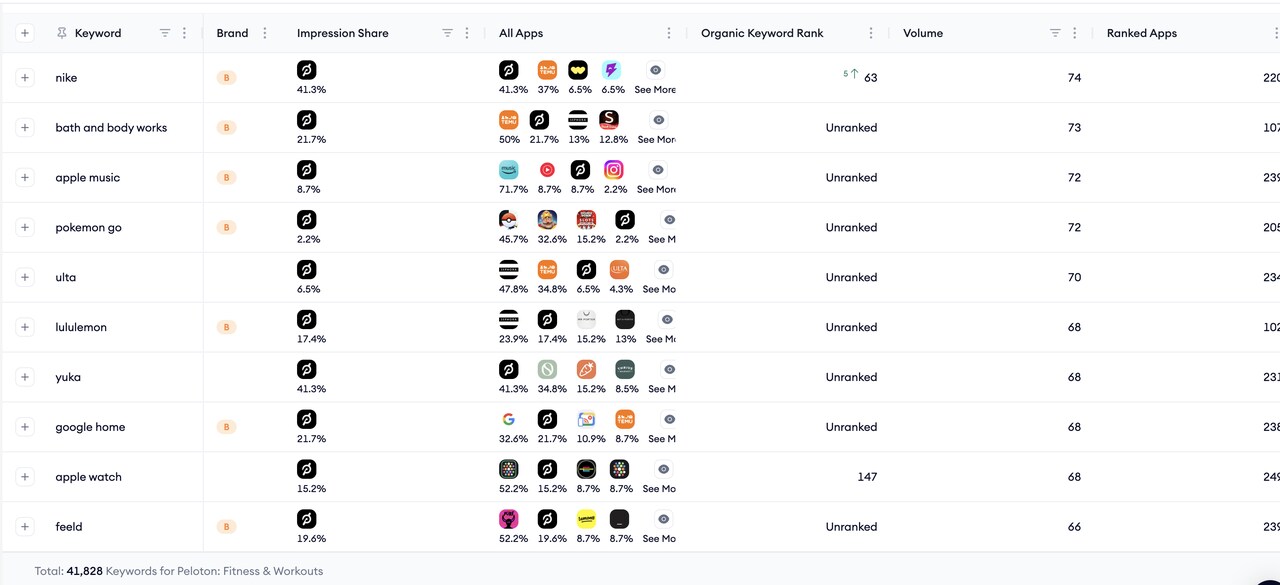Viewport: 1280px width, 585px height.
Task: Open Organic Keyword Rank column menu
Action: pos(871,33)
